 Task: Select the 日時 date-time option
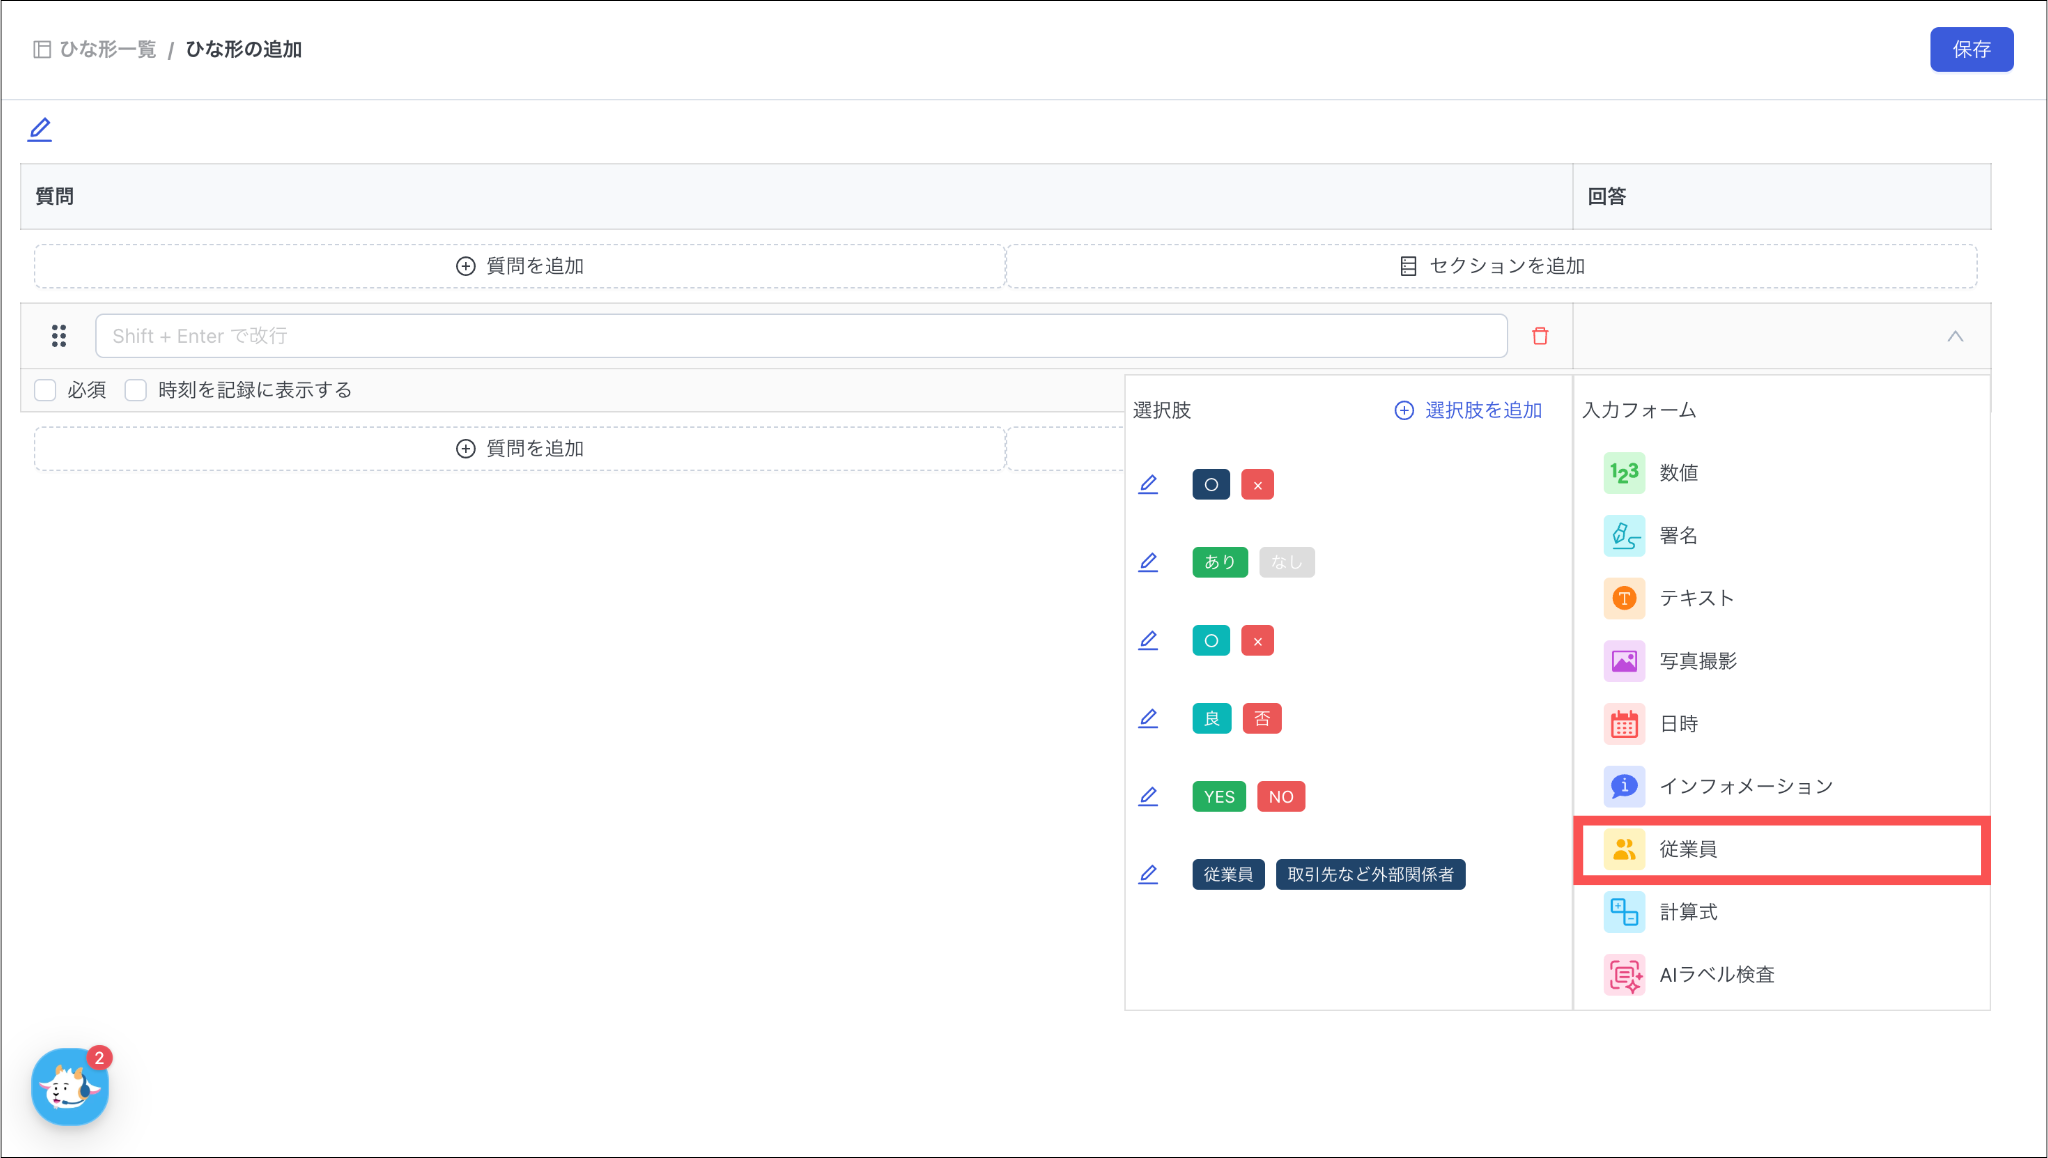click(1679, 724)
